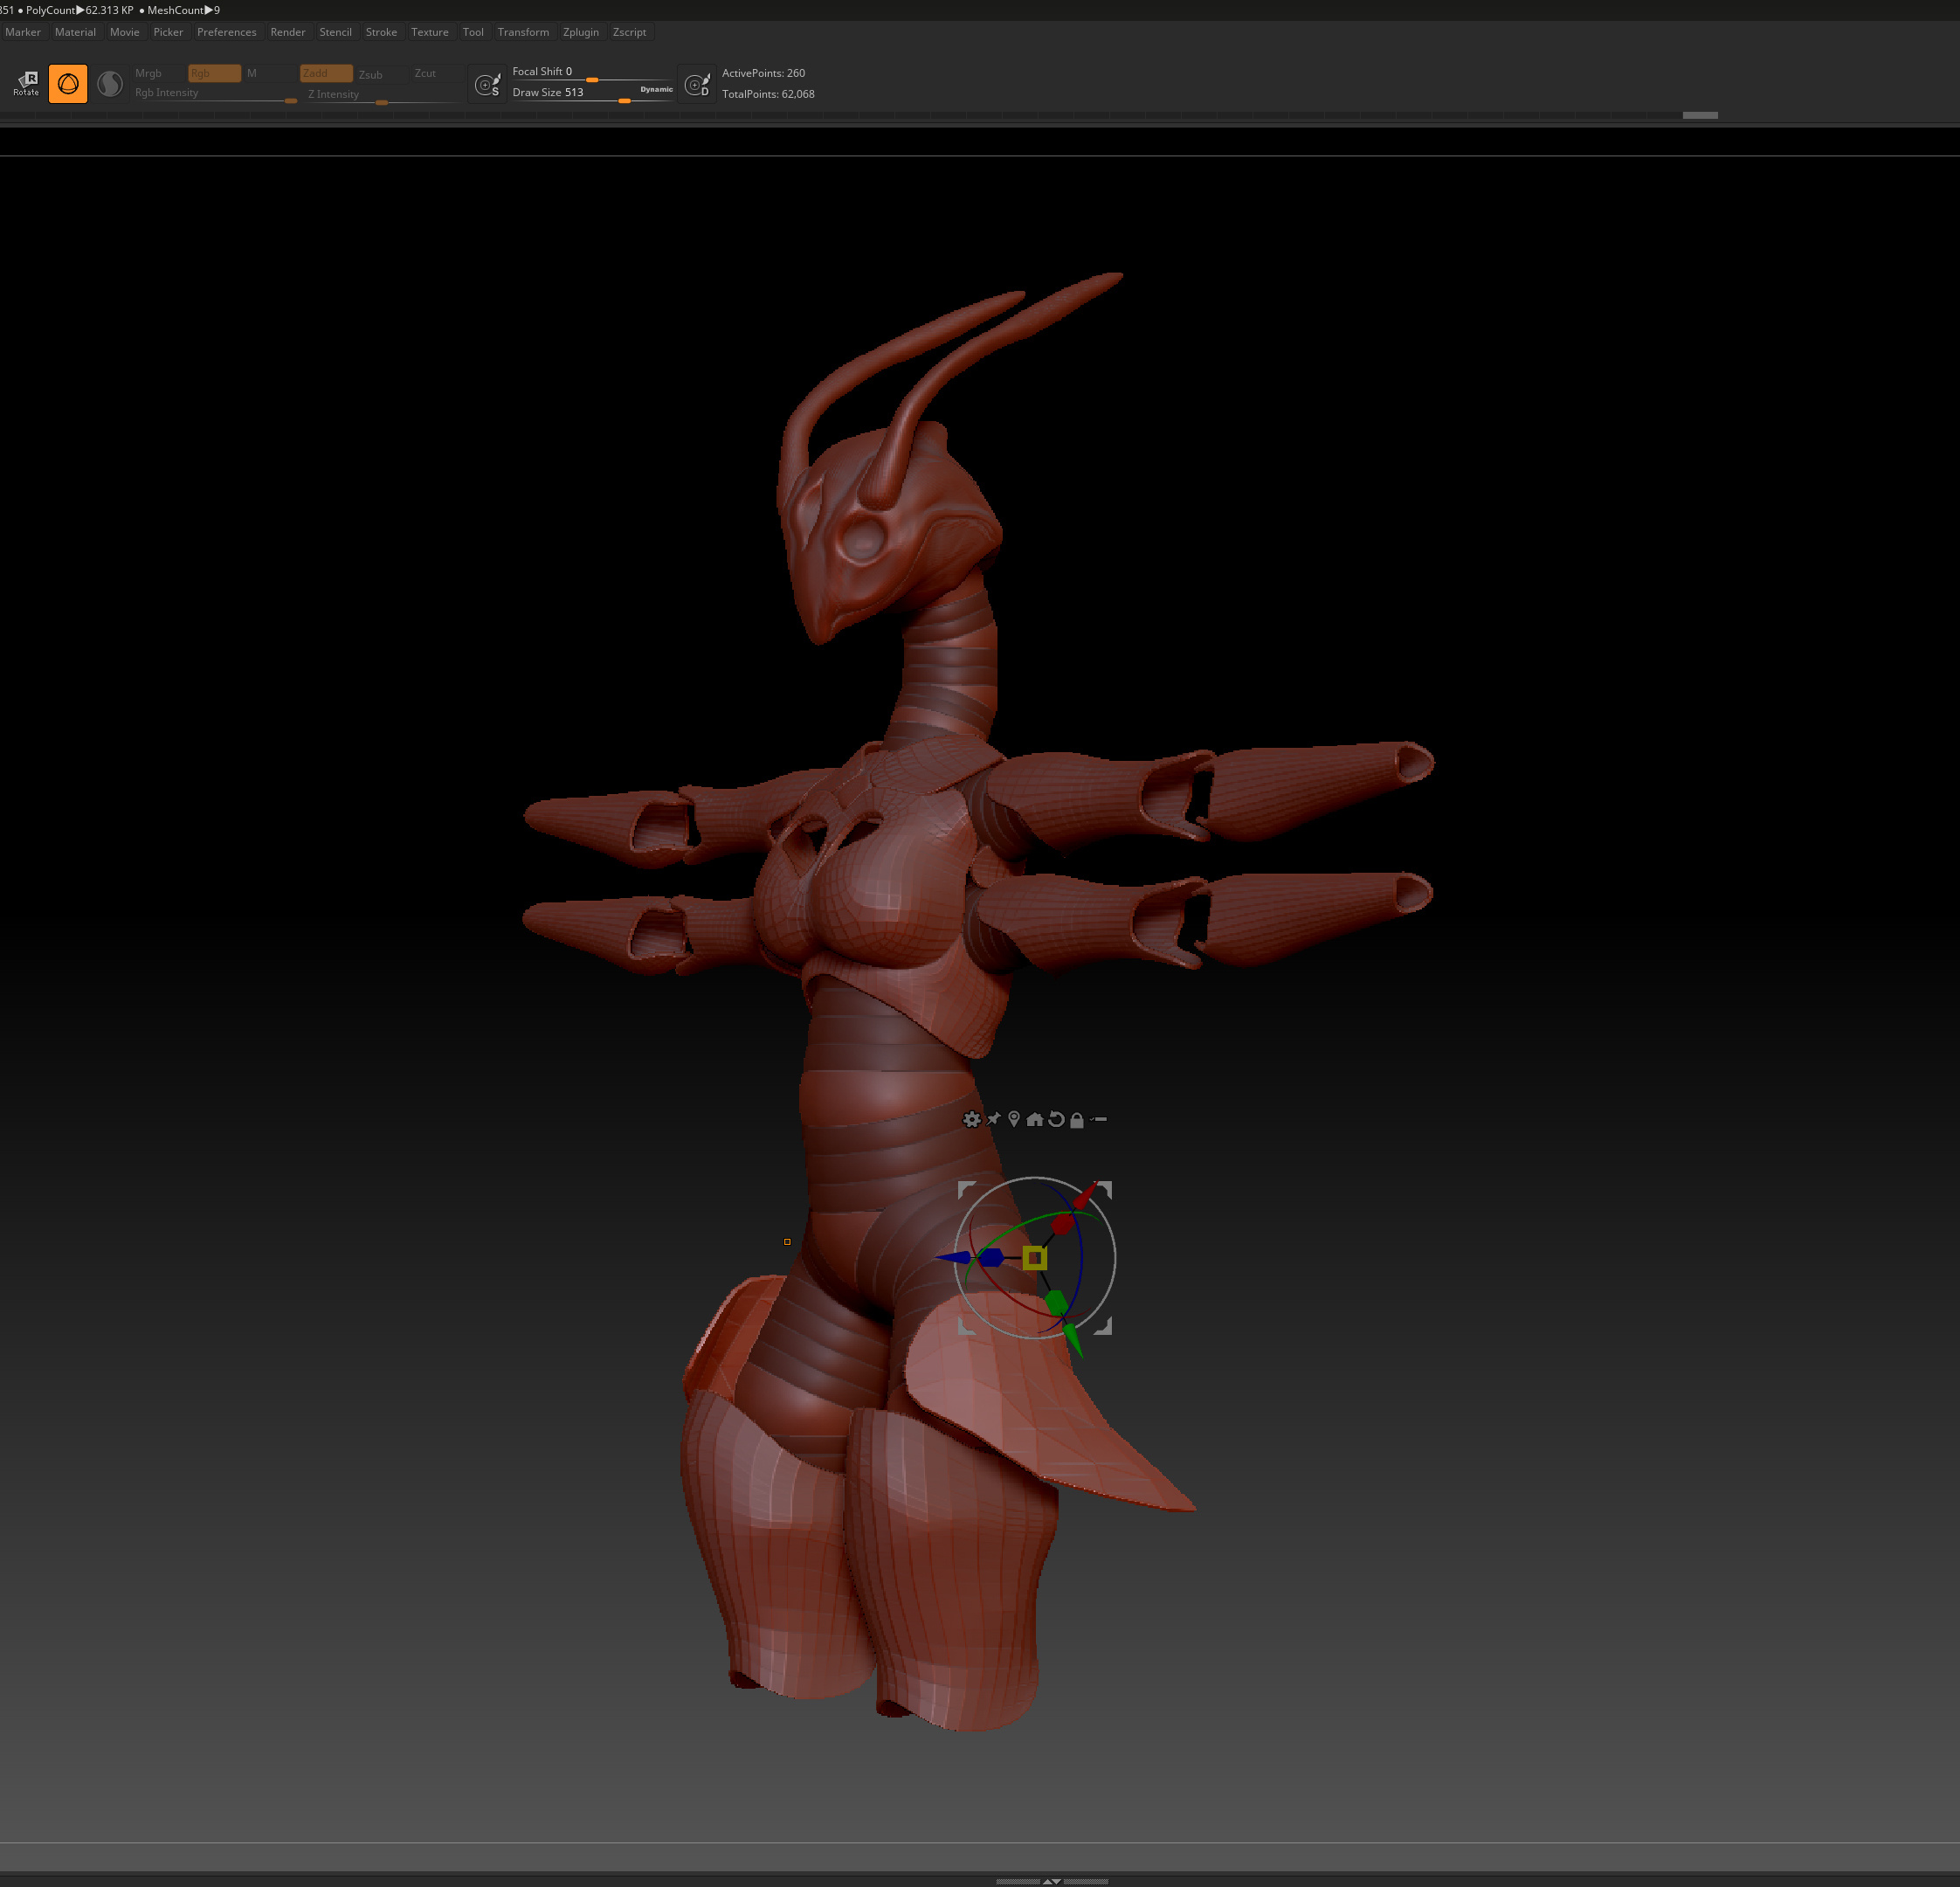Click the ActivePoints: 260 readout
This screenshot has height=1887, width=1960.
(763, 73)
